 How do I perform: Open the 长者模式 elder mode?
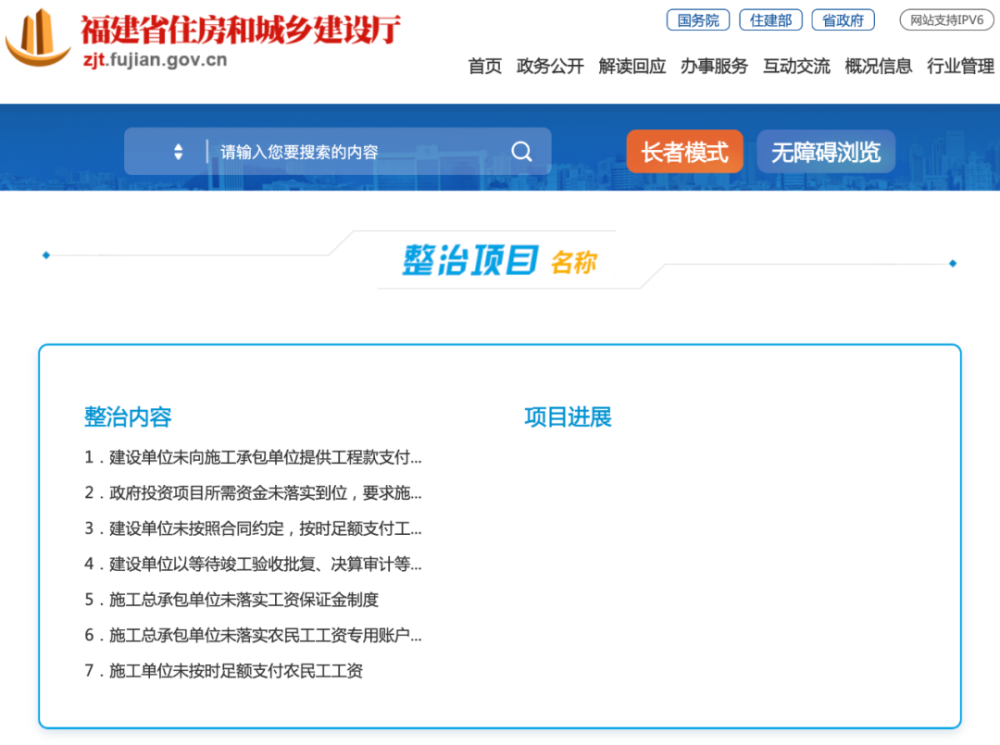pos(684,151)
